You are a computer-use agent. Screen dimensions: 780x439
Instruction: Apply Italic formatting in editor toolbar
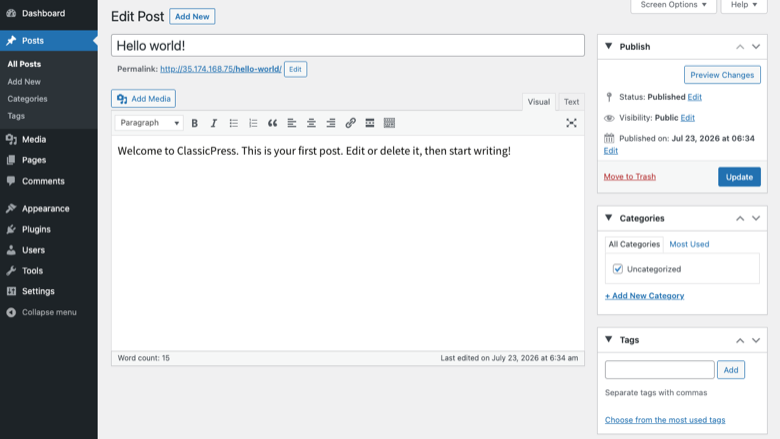point(214,123)
